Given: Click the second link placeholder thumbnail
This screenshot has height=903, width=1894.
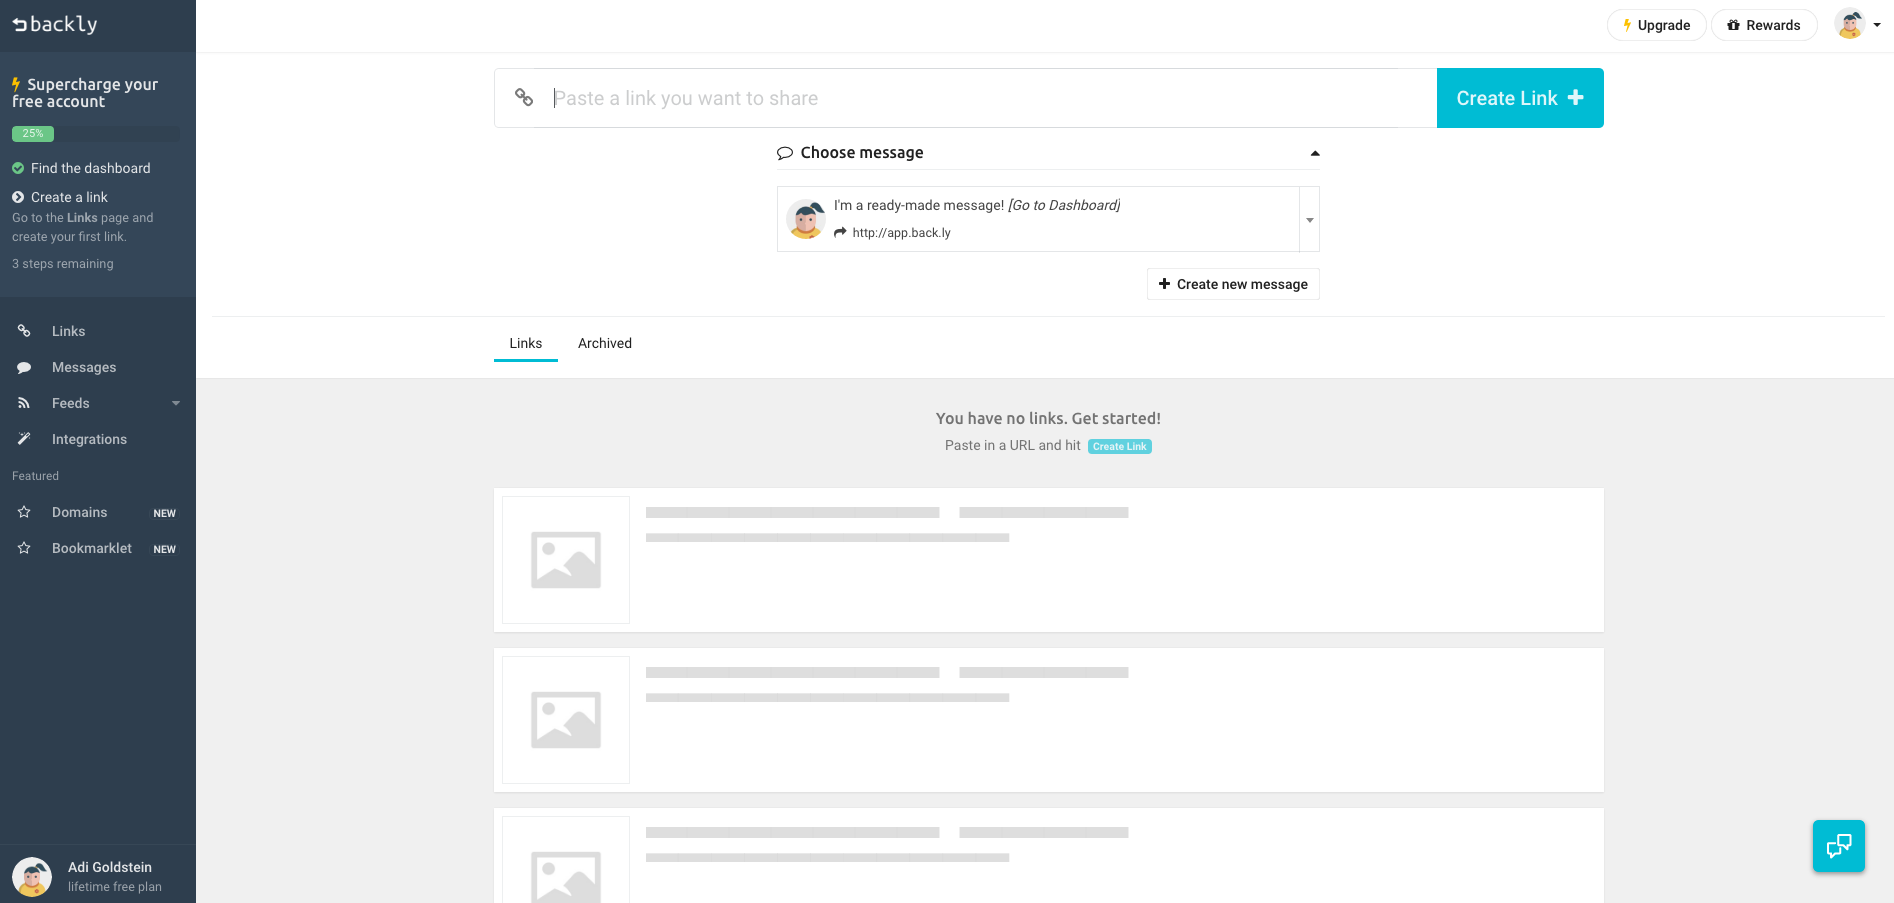Looking at the screenshot, I should click(566, 720).
